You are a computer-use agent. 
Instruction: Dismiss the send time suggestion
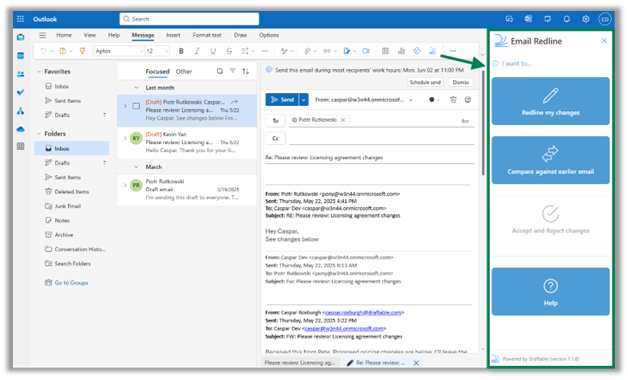[461, 82]
